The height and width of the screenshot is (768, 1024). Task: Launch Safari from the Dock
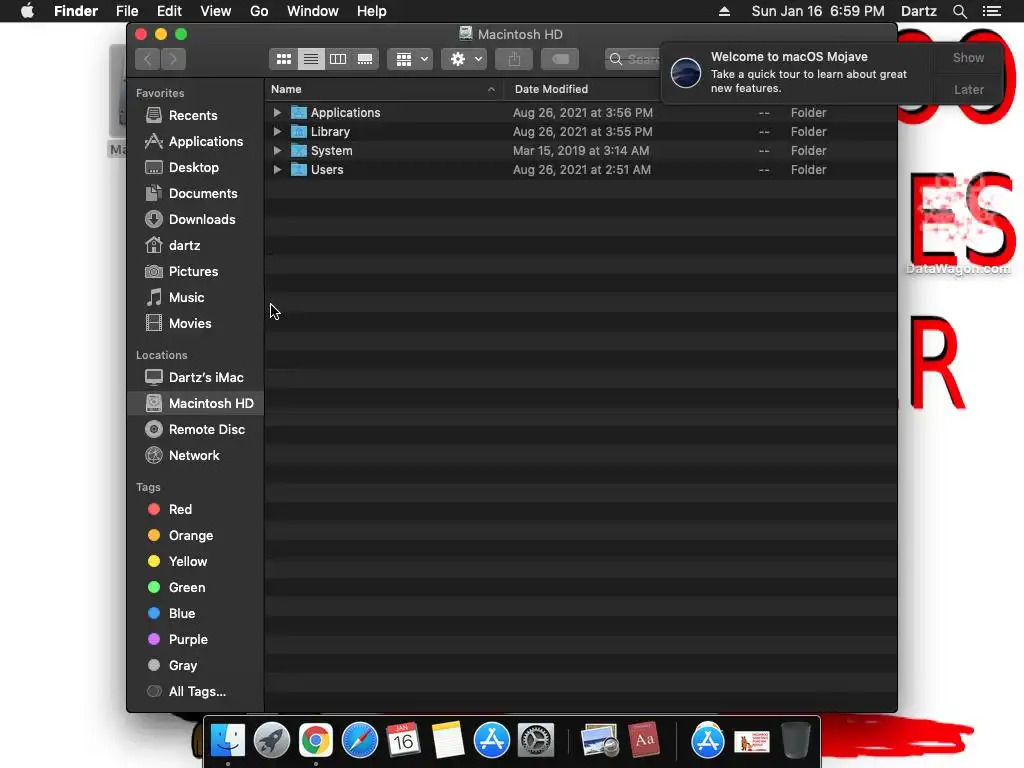(360, 741)
